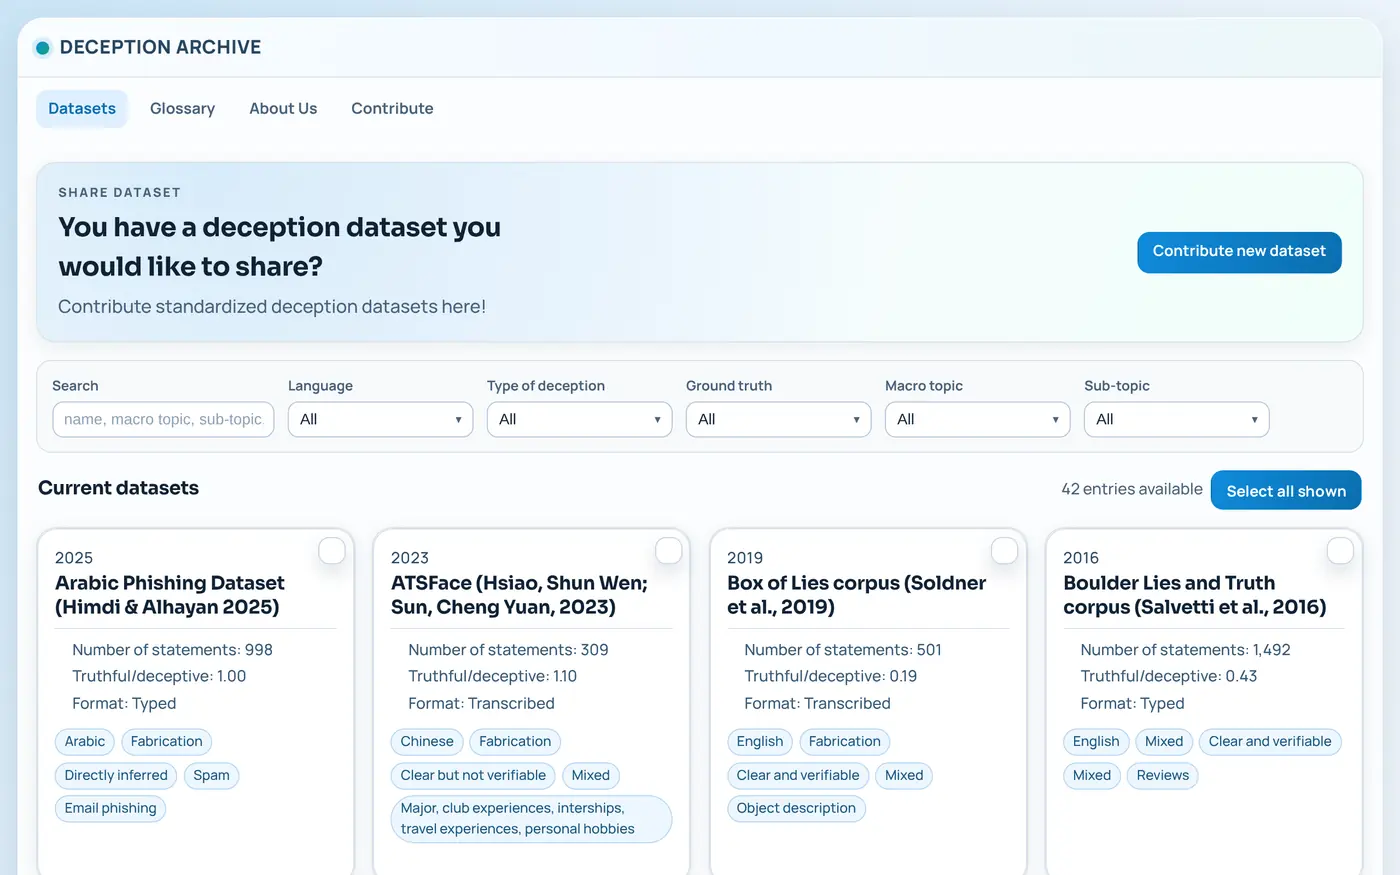
Task: Click 'Truthful/deceptive: 0.19' text
Action: point(830,677)
